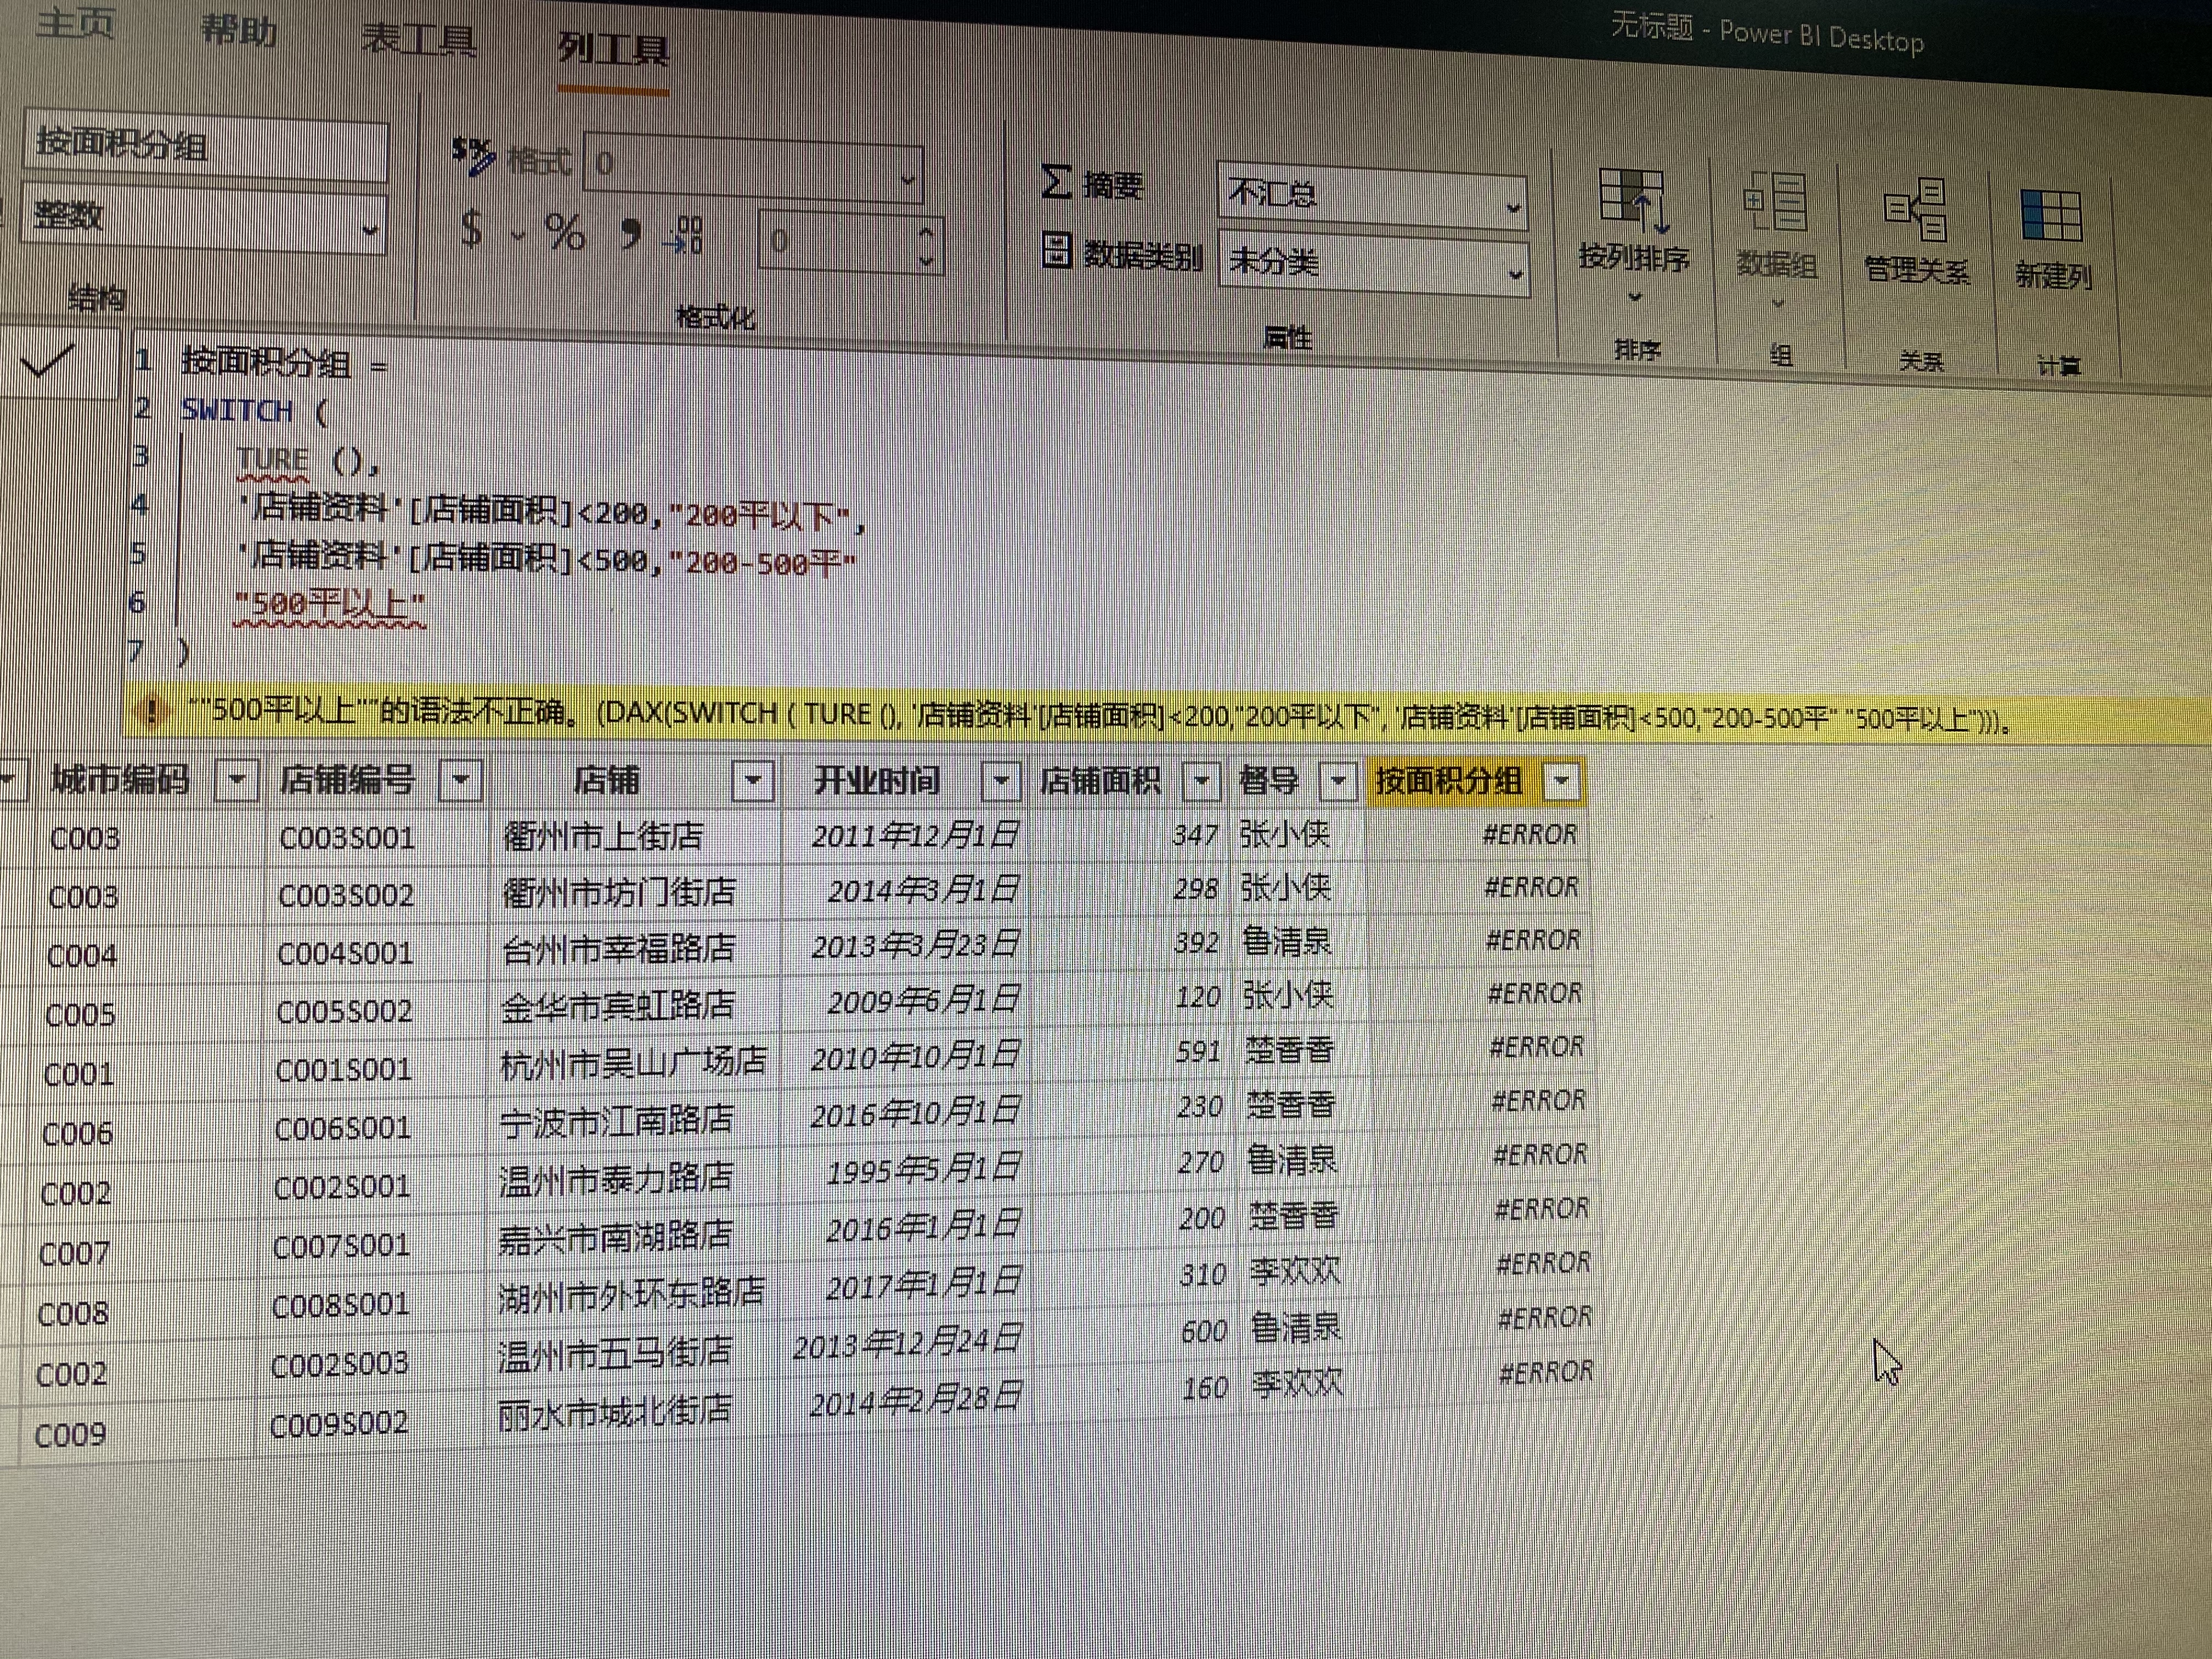The width and height of the screenshot is (2212, 1659).
Task: Open filter arrow on 按面积分组 column
Action: click(1562, 782)
